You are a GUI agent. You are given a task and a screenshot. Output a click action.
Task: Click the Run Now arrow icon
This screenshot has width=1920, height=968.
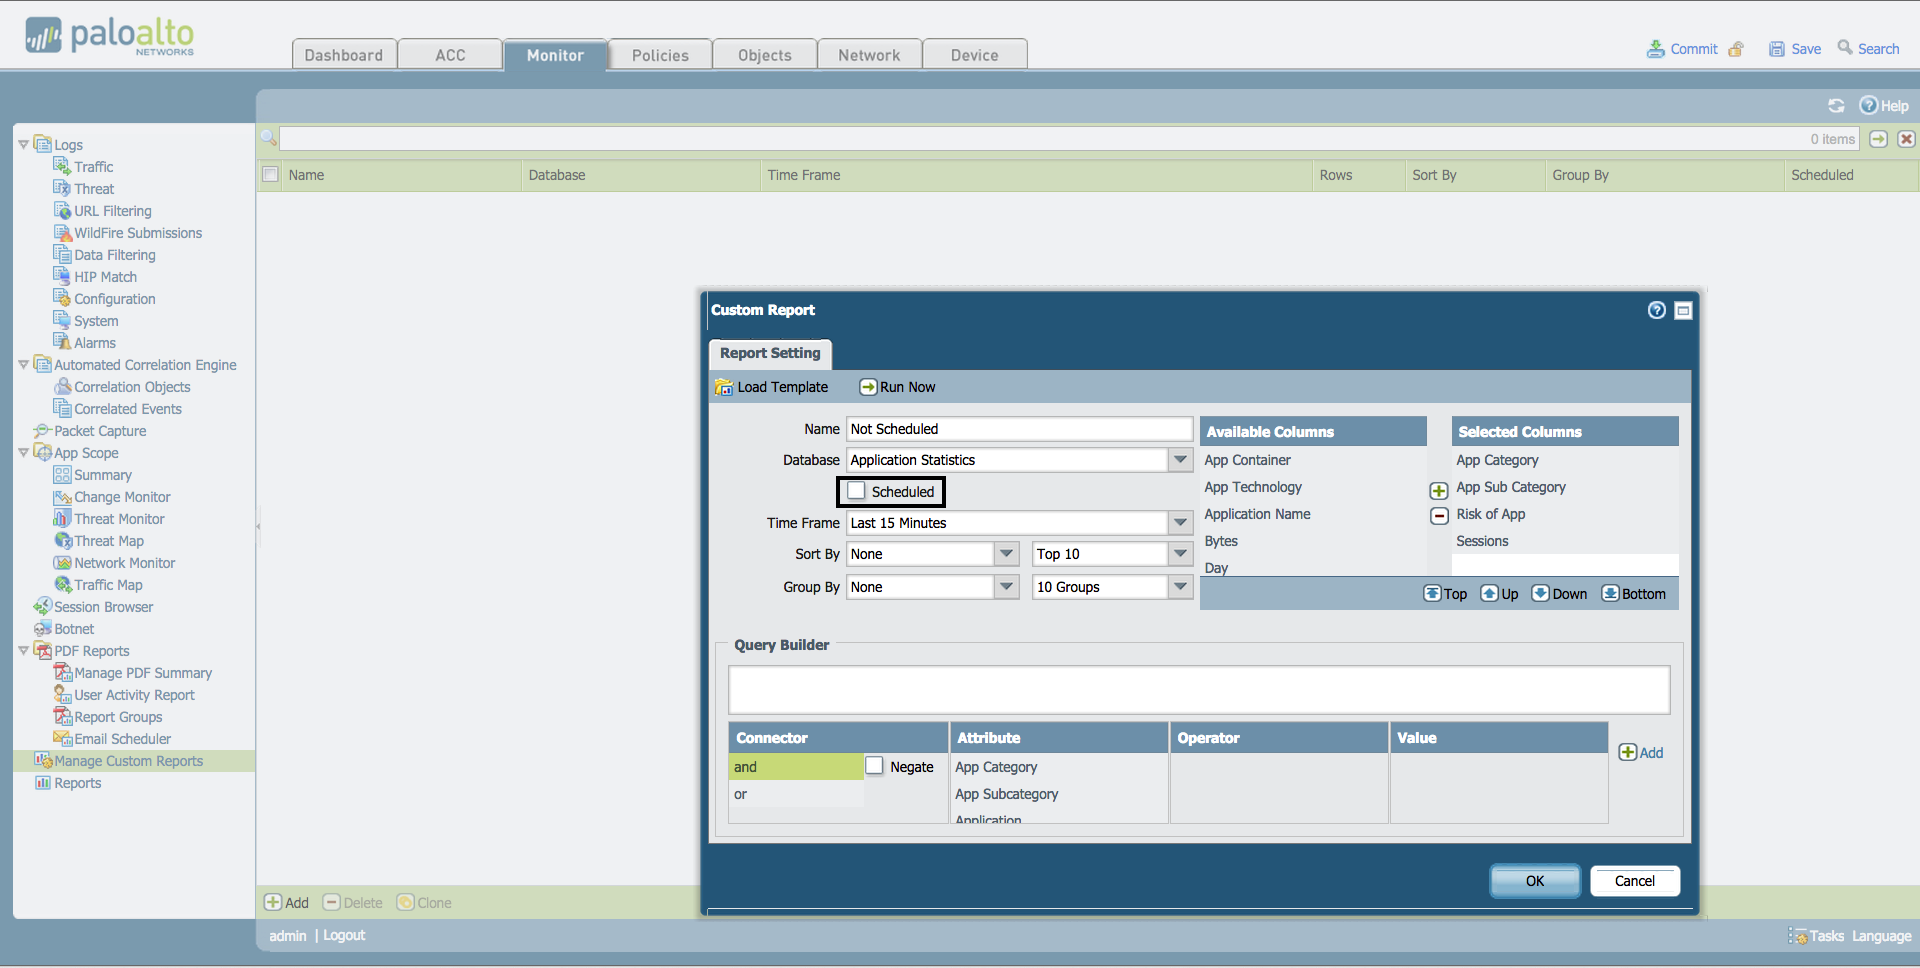[868, 387]
